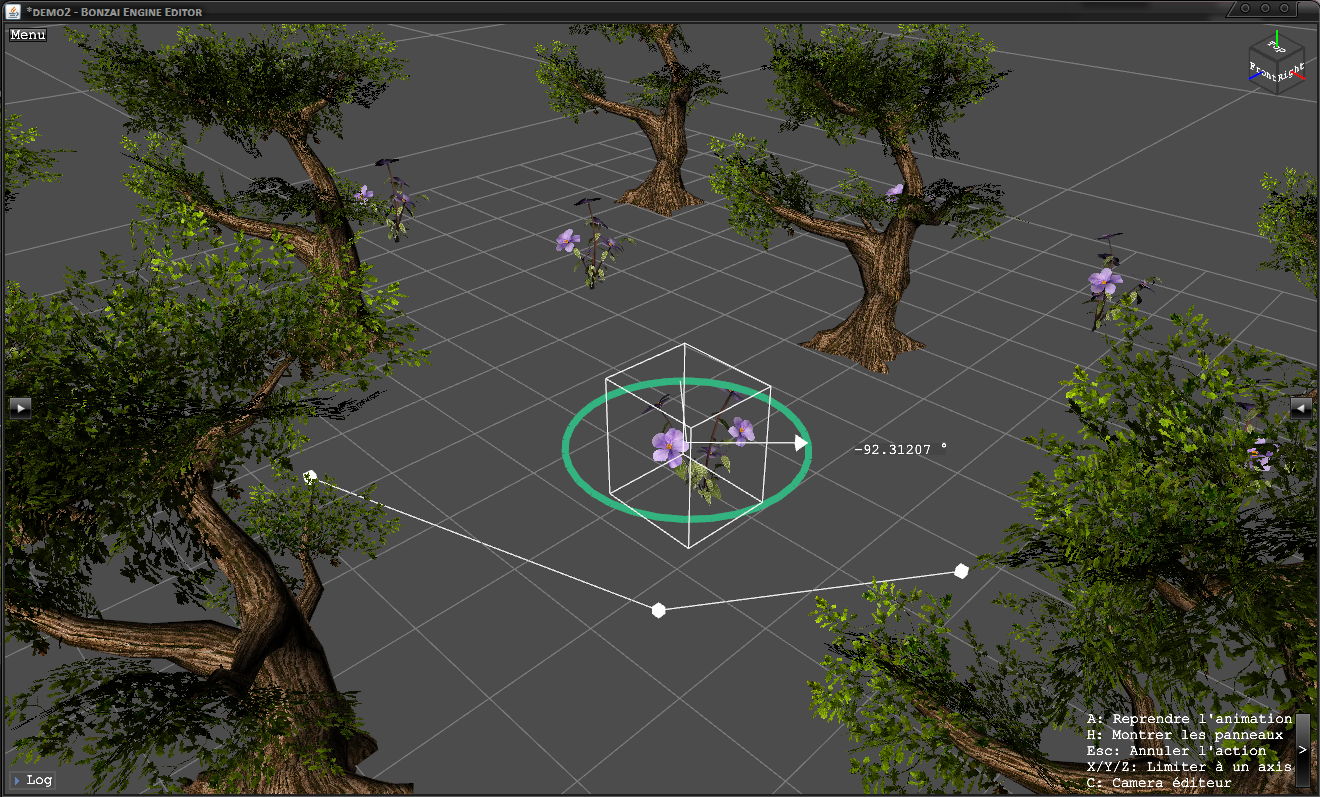
Task: Expand the right side panel arrow
Action: tap(1300, 407)
